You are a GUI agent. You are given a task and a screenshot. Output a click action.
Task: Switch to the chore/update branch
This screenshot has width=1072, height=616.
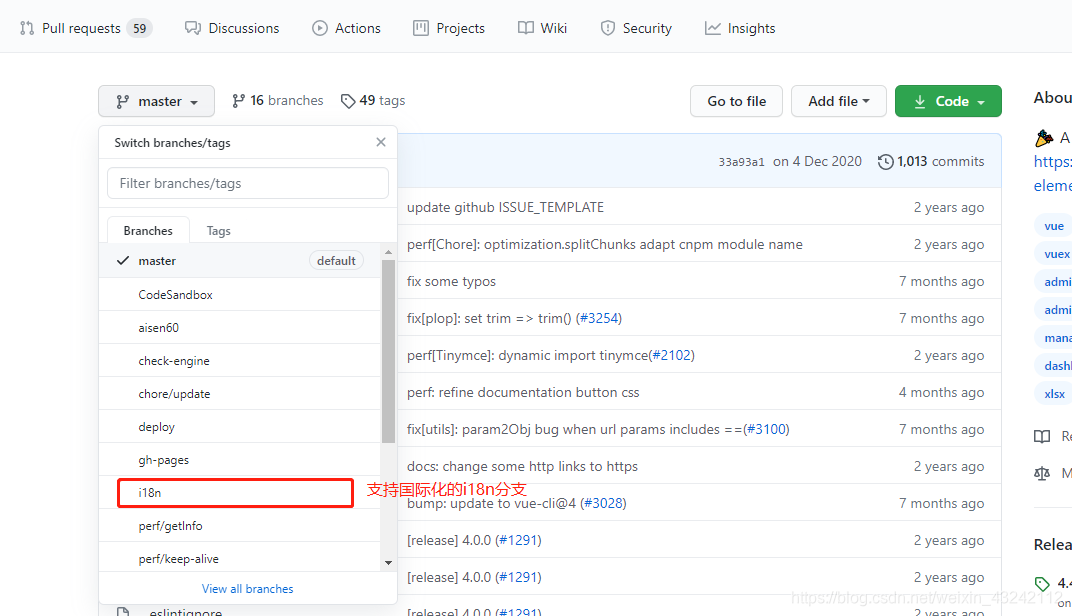(239, 394)
